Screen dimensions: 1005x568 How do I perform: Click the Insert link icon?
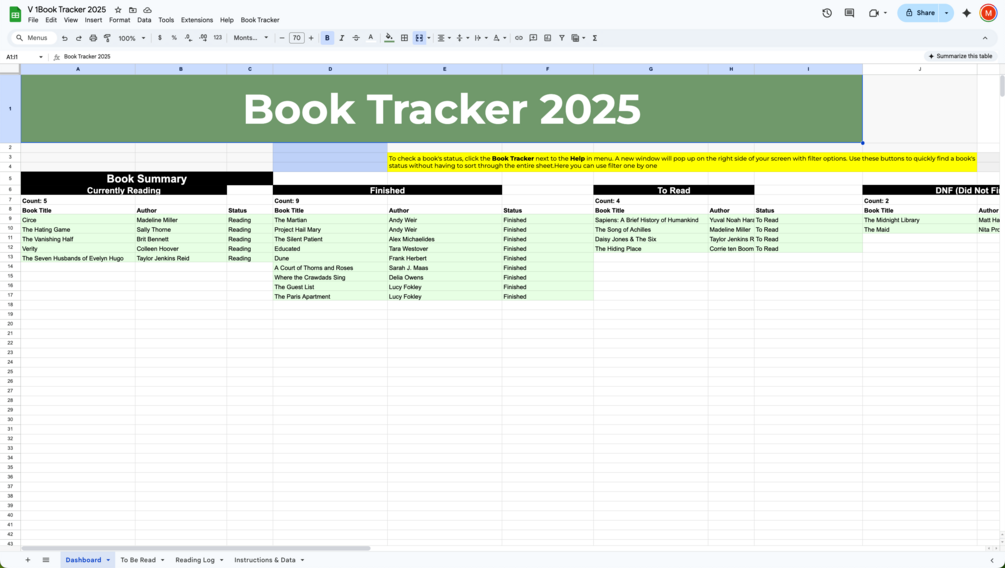[x=519, y=38]
